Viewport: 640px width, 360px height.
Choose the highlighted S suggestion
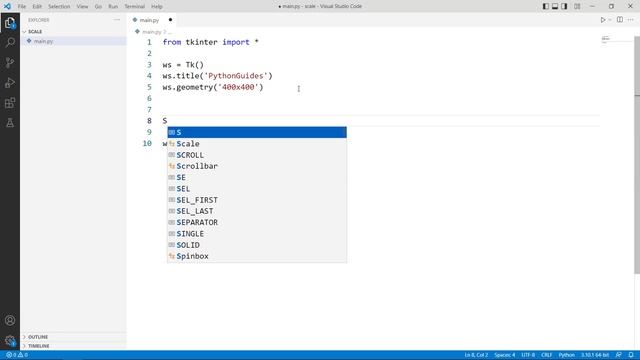tap(257, 132)
